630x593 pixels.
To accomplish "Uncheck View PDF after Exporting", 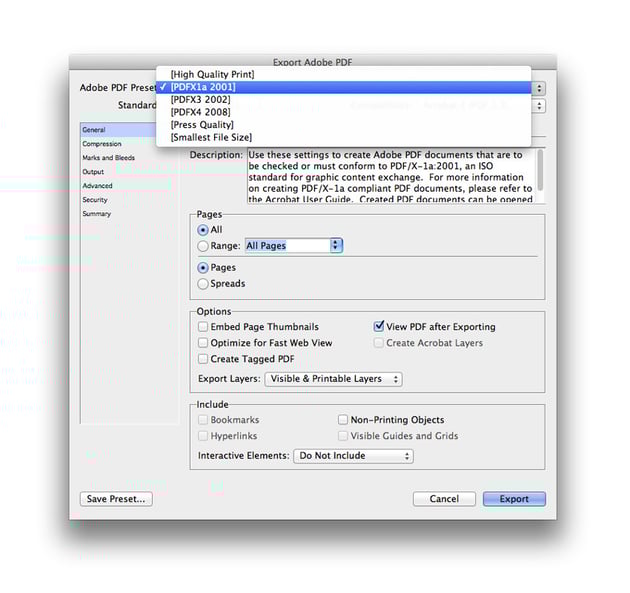I will [x=378, y=326].
